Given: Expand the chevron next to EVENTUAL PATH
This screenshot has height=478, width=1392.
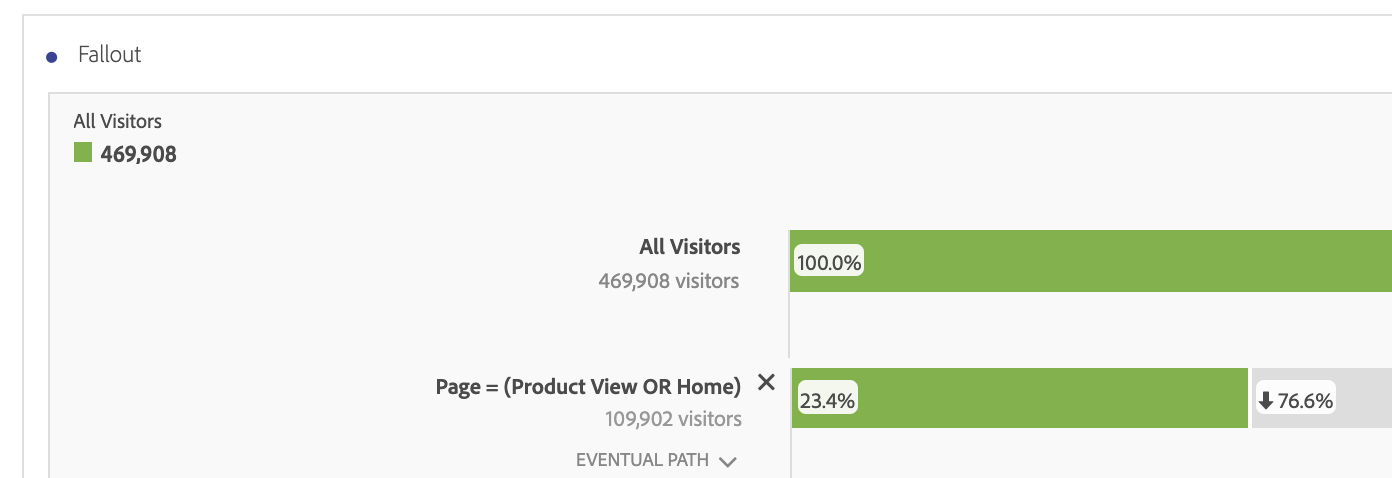Looking at the screenshot, I should tap(728, 462).
